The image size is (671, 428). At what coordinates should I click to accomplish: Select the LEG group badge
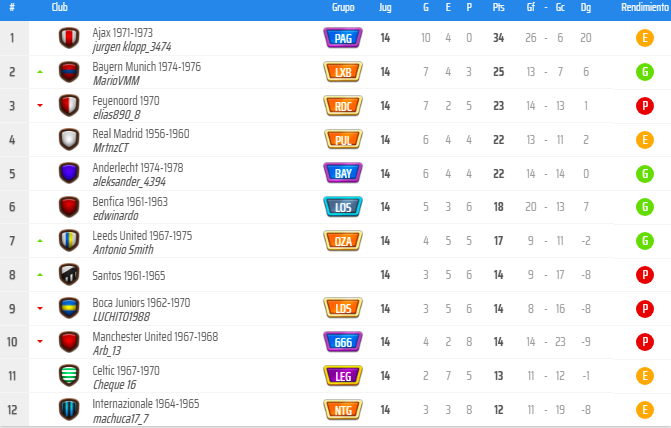(343, 376)
